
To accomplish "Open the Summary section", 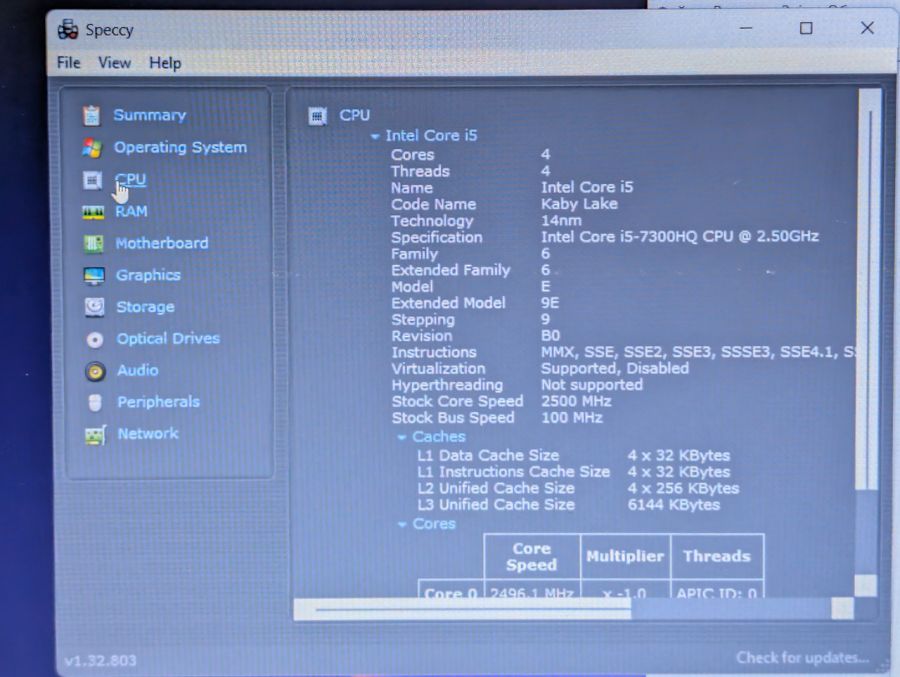I will (150, 115).
